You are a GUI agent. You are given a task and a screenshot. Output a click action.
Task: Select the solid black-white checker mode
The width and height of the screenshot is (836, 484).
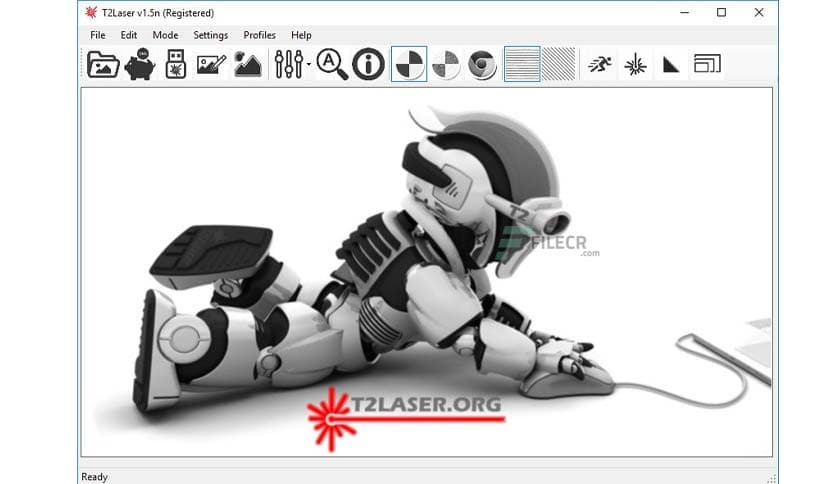point(409,64)
